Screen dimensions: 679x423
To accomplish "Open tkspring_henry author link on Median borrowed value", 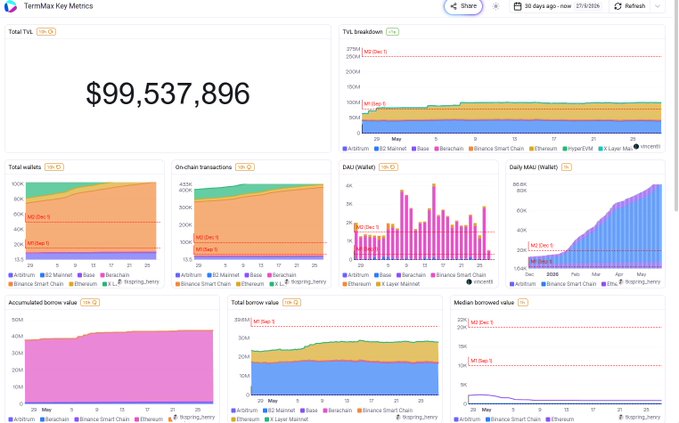I will pyautogui.click(x=640, y=417).
